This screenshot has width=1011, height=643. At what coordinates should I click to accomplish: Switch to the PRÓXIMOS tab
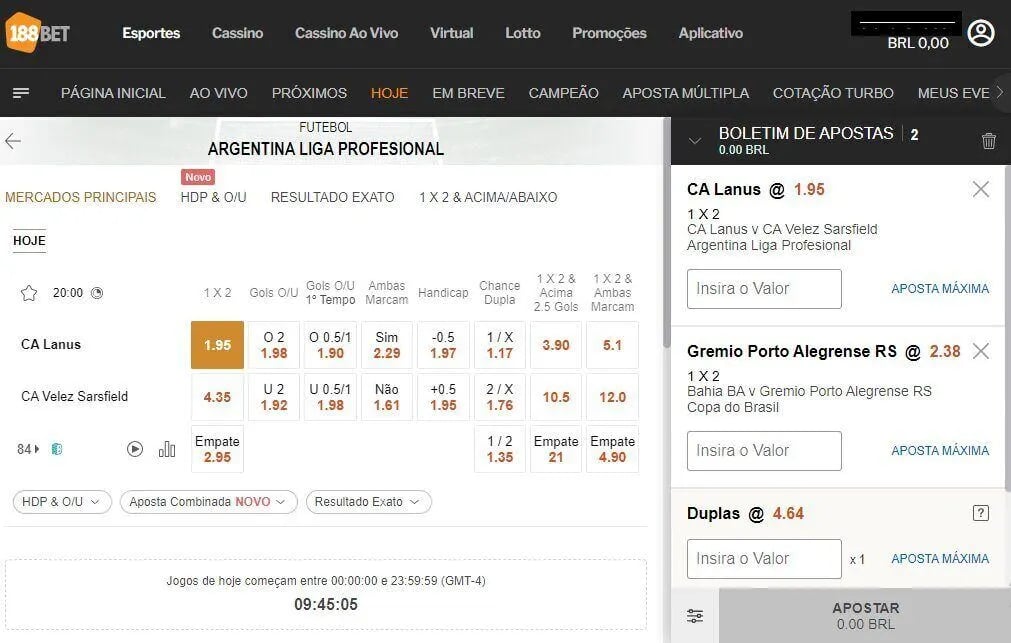pyautogui.click(x=309, y=93)
